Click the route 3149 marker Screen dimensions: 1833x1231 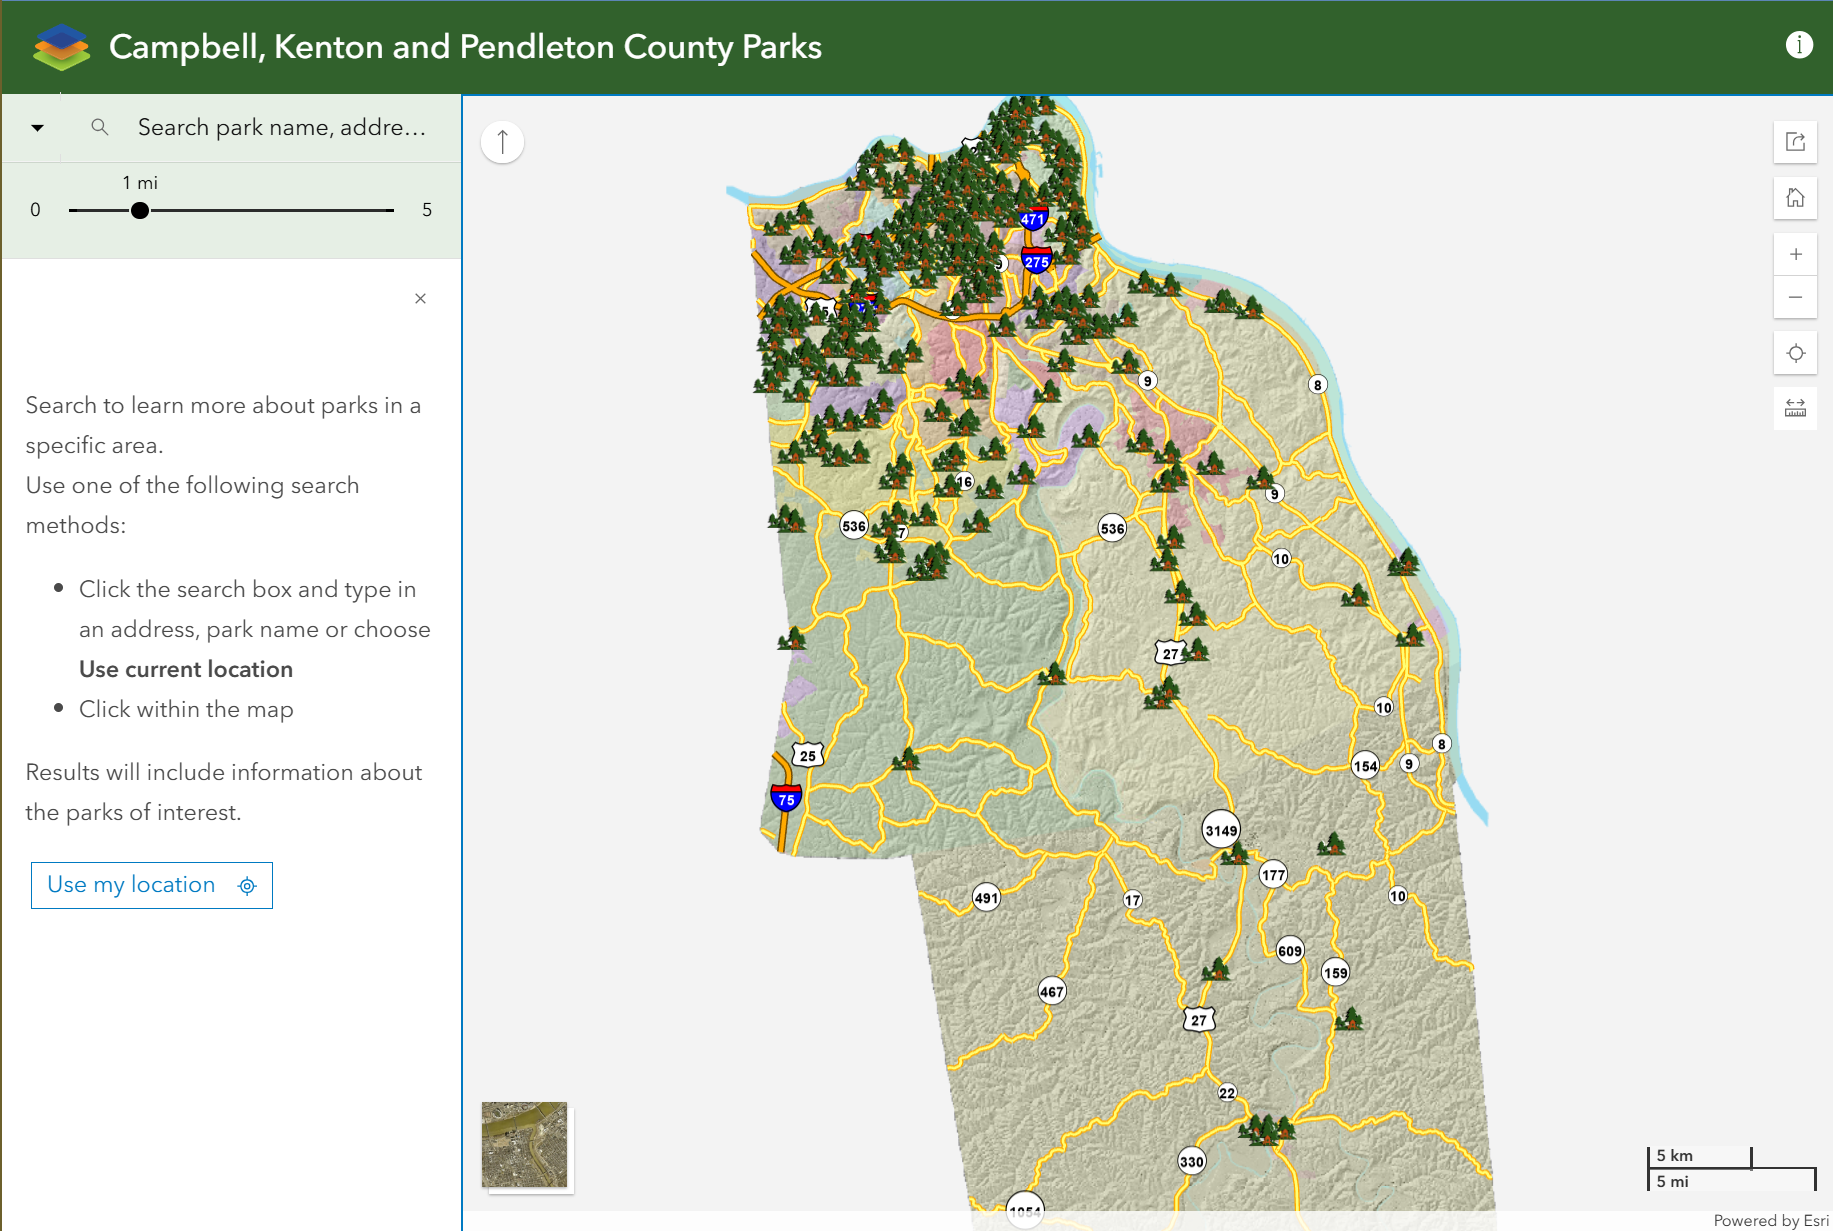(1221, 830)
